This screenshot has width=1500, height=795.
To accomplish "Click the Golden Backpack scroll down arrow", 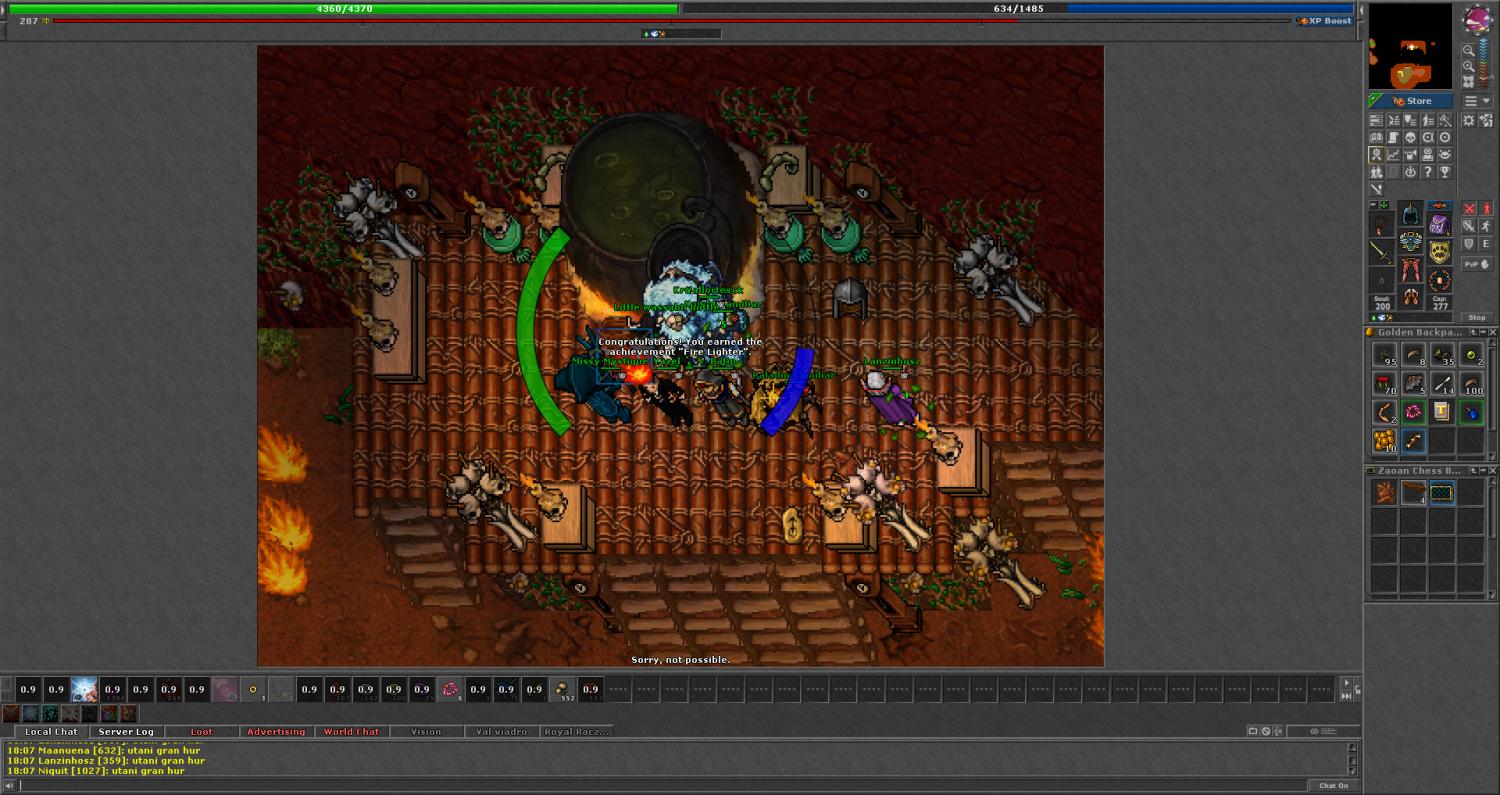I will (x=1492, y=456).
